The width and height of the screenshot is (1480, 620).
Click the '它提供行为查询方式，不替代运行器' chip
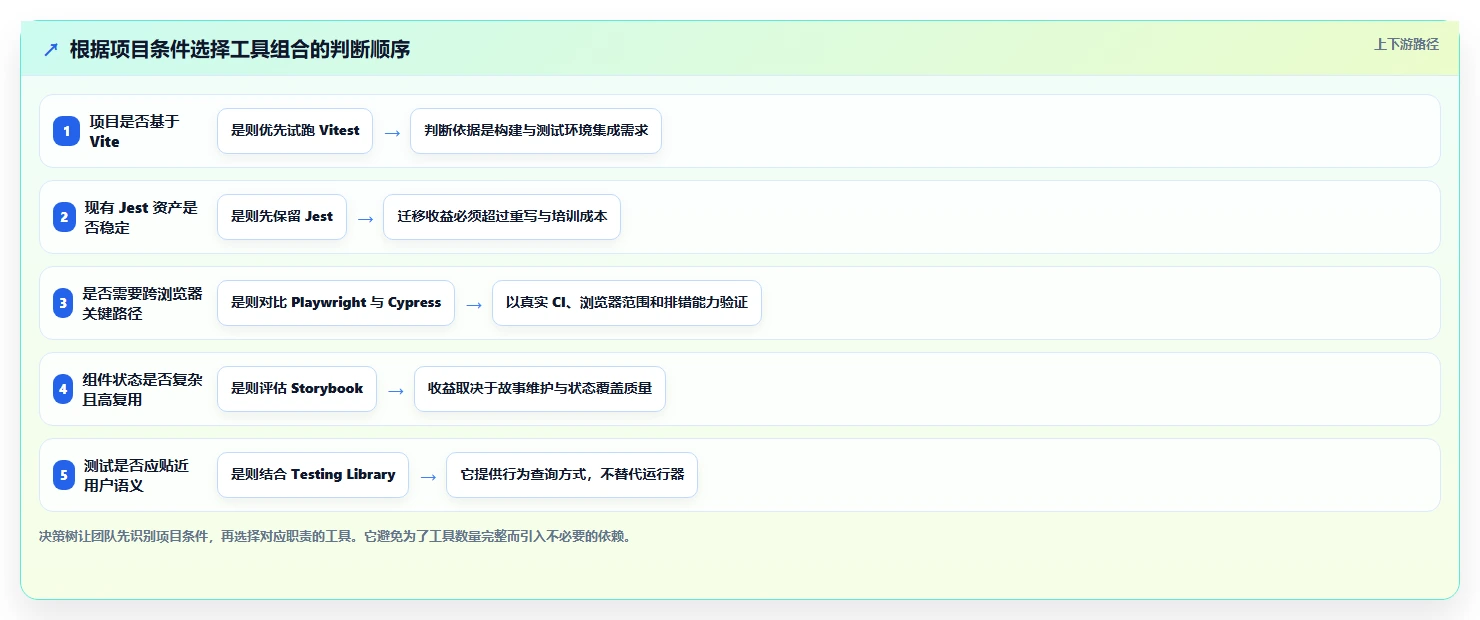tap(572, 475)
